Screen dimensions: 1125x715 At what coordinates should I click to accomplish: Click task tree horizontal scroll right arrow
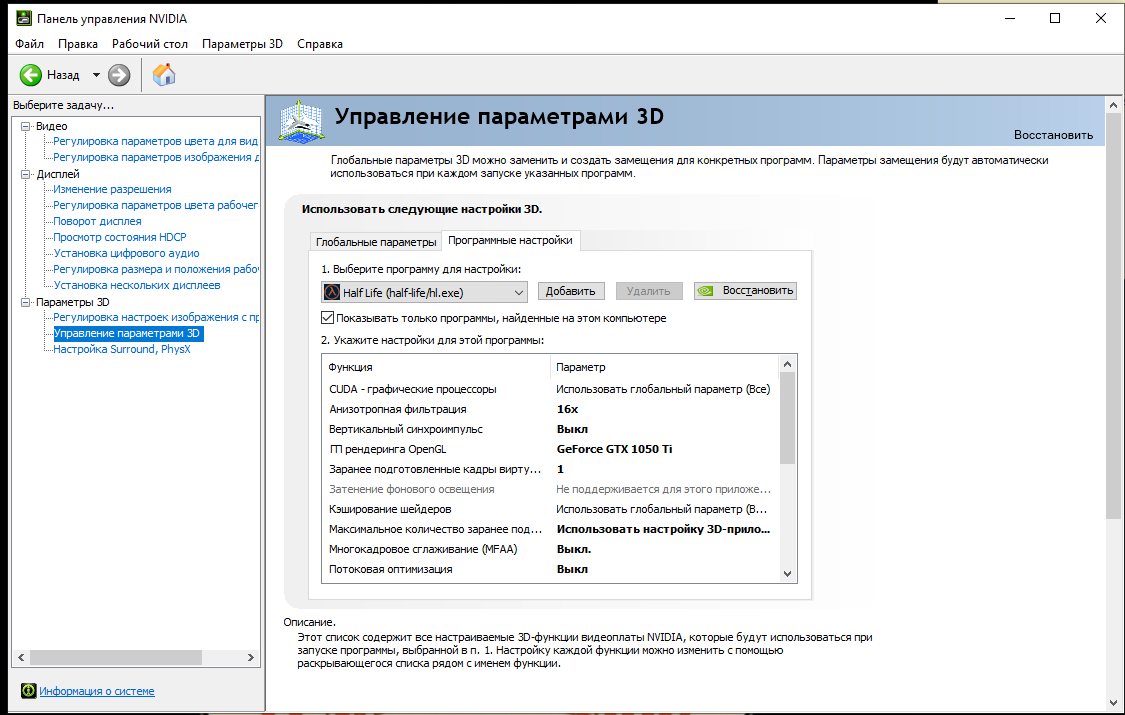(x=251, y=657)
